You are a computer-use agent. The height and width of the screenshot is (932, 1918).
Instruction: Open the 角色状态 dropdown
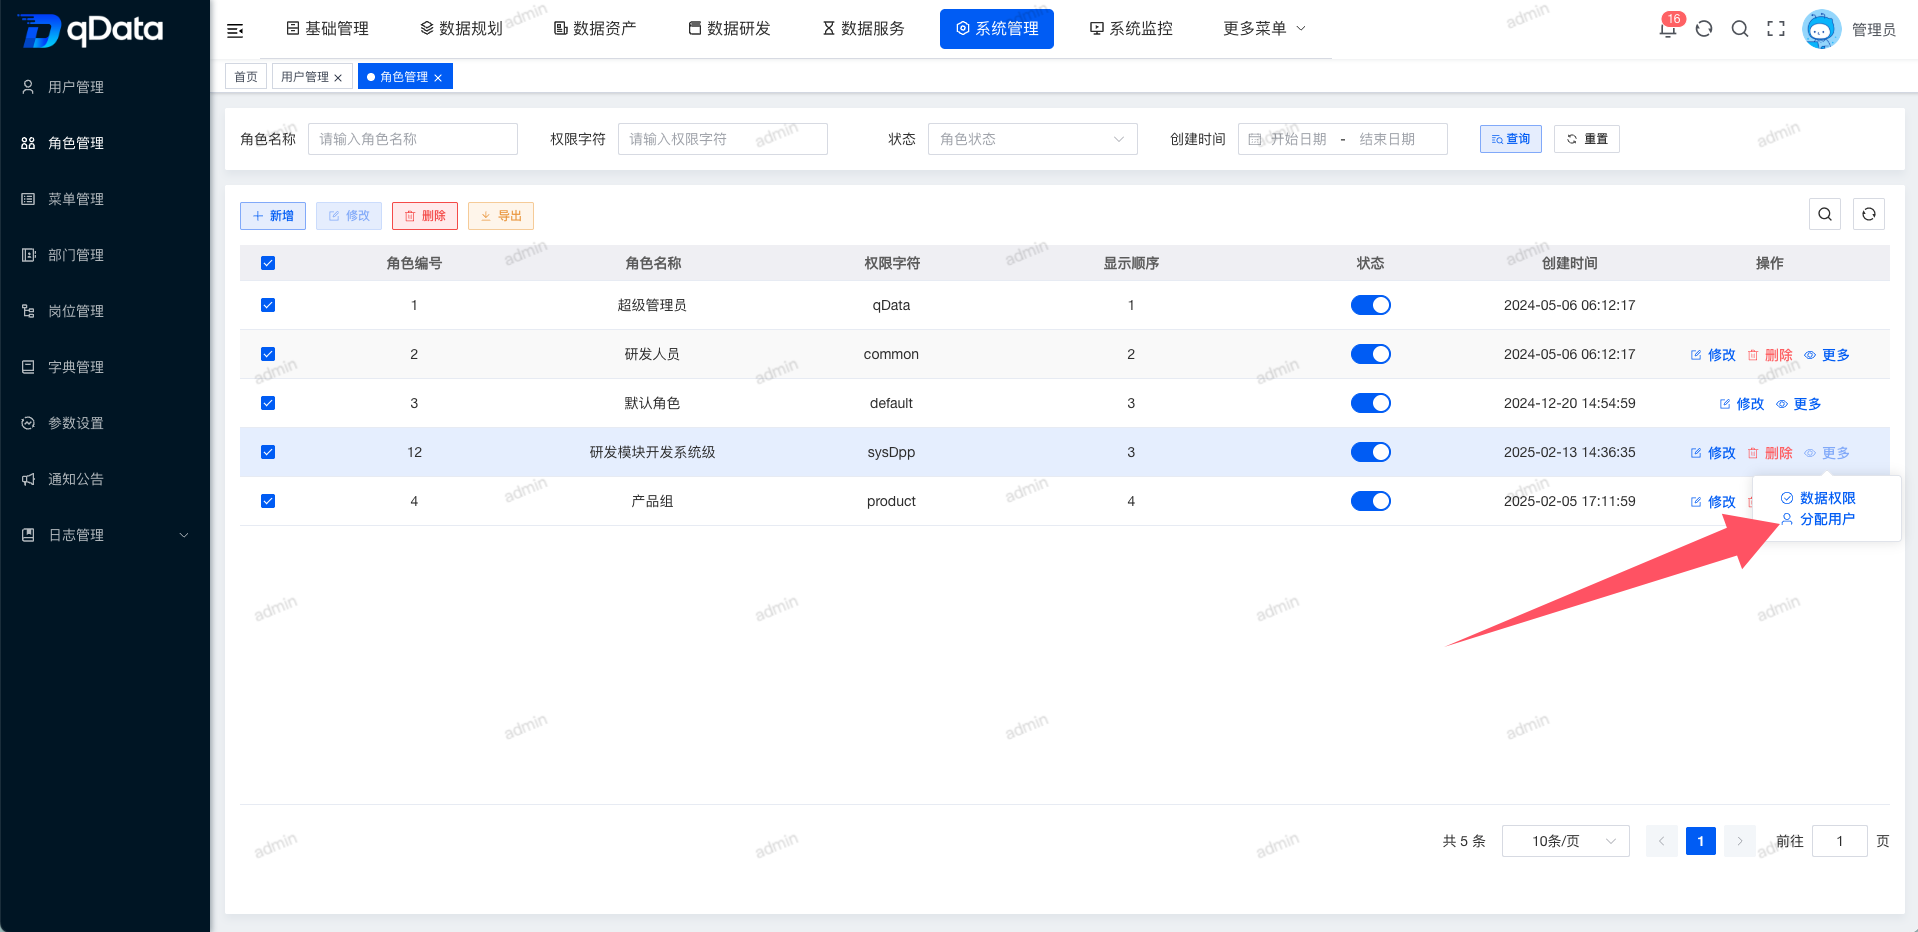point(1033,139)
